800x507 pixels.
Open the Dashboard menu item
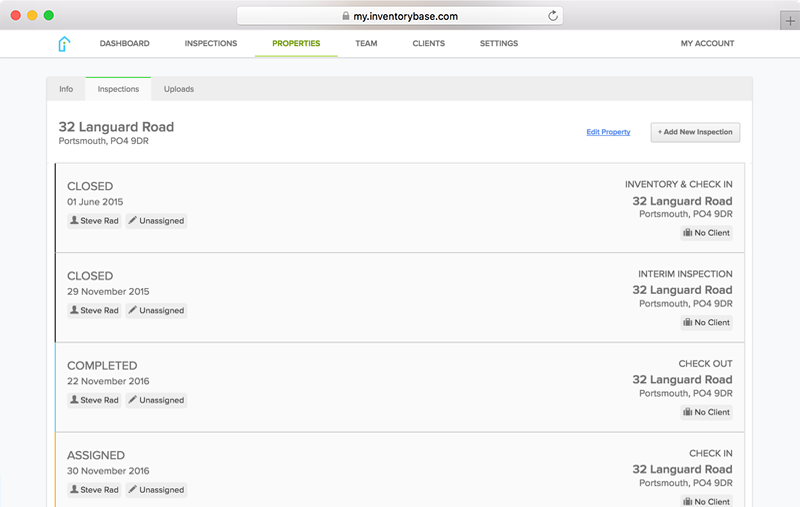coord(124,43)
